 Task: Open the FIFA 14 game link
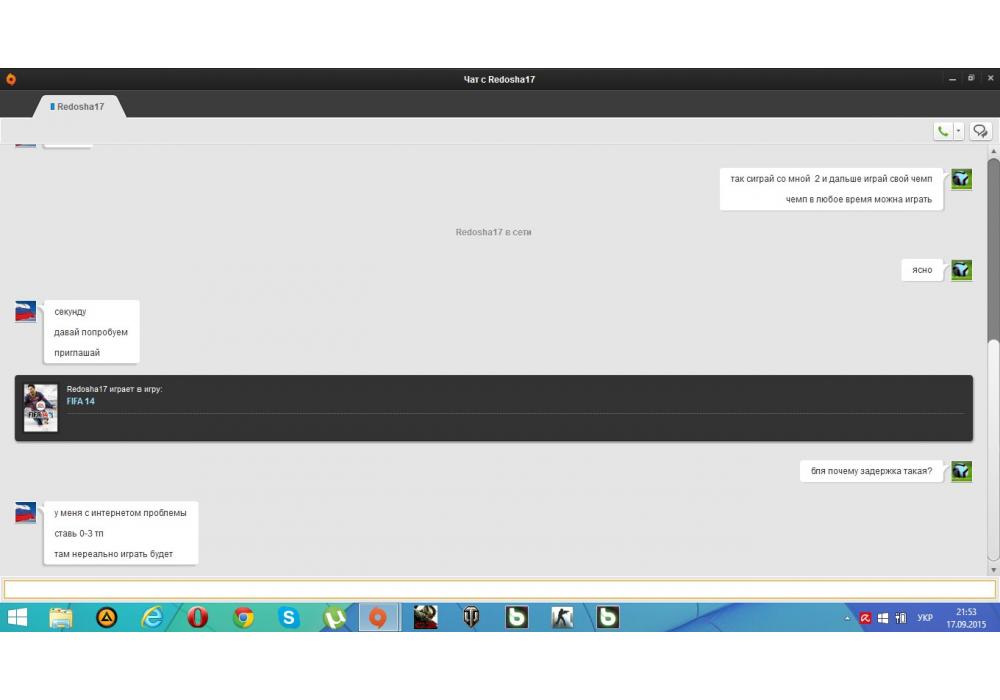(x=80, y=401)
